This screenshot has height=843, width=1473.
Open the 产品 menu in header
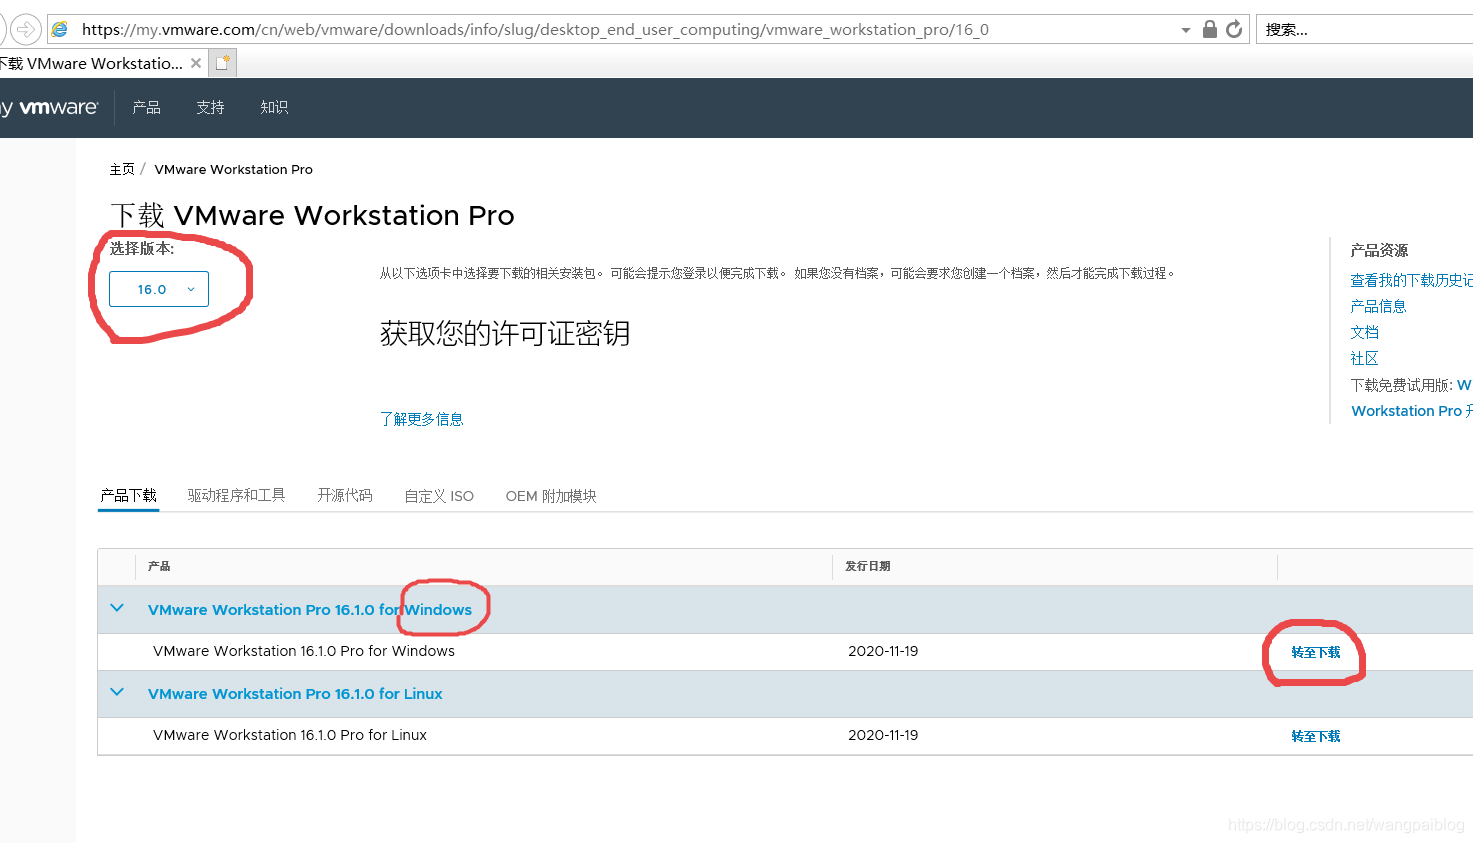146,107
